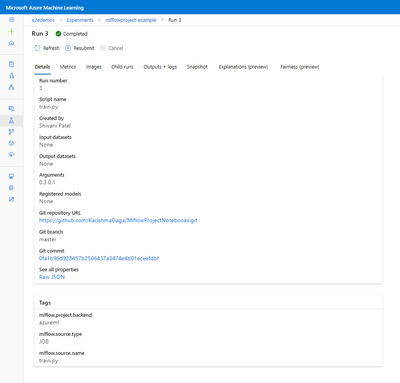Image resolution: width=400 pixels, height=383 pixels.
Task: Click the 'azureml' tag value
Action: point(49,323)
